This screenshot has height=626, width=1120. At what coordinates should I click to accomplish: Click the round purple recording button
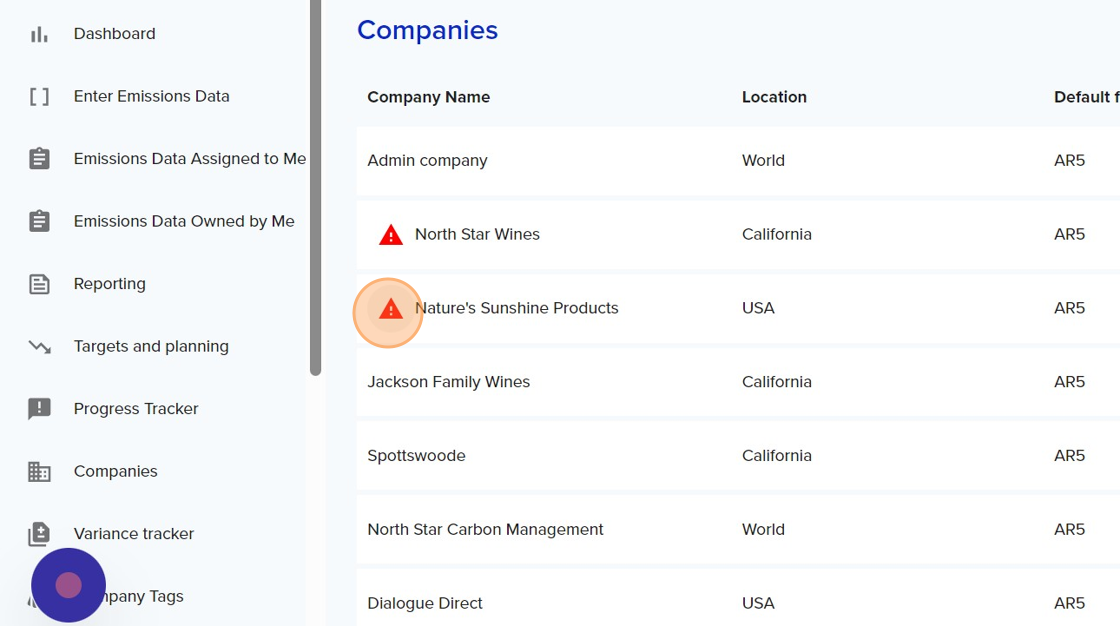pos(69,585)
